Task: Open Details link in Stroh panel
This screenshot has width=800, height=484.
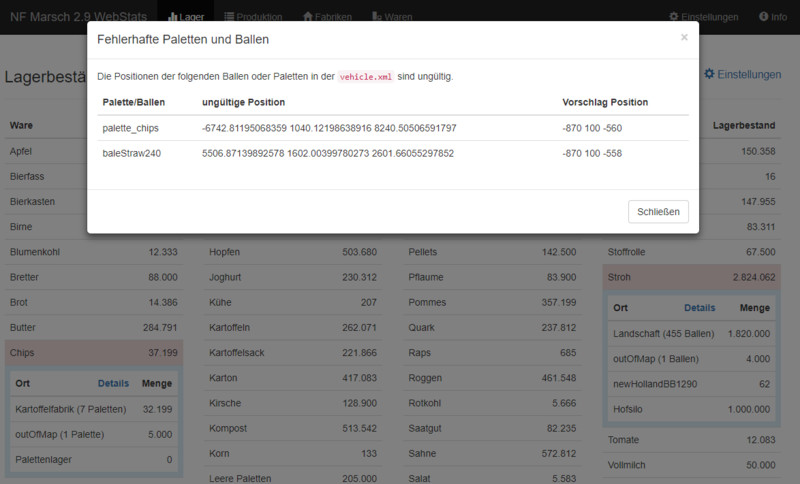Action: point(699,308)
